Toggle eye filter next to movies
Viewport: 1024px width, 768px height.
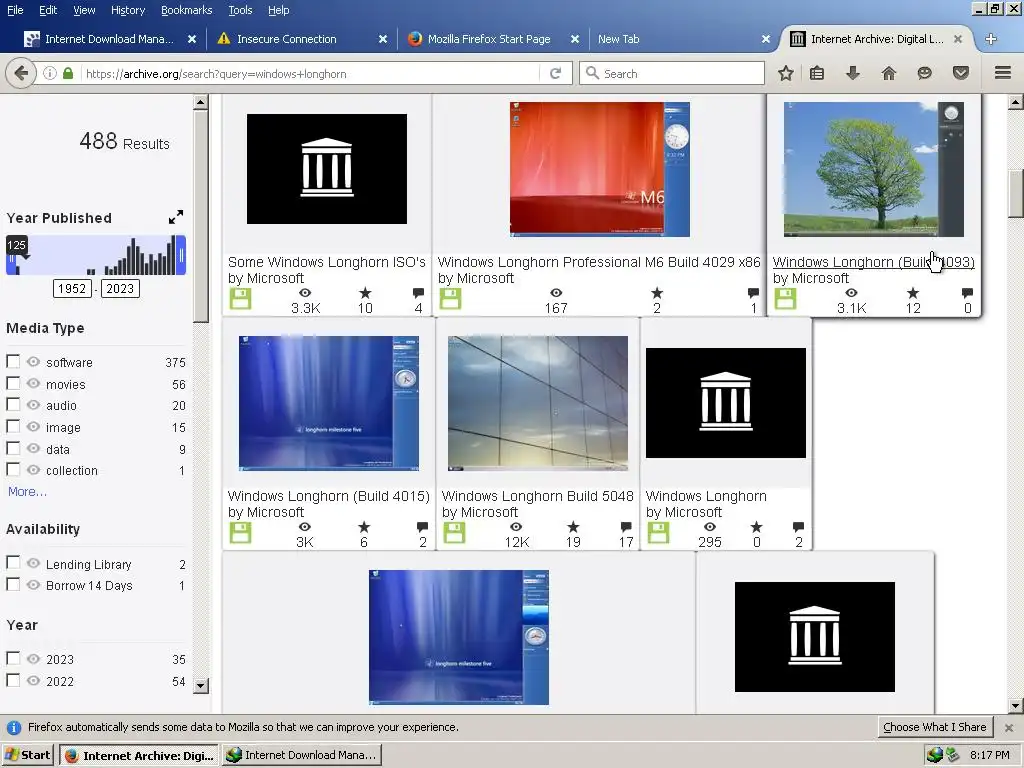[33, 383]
